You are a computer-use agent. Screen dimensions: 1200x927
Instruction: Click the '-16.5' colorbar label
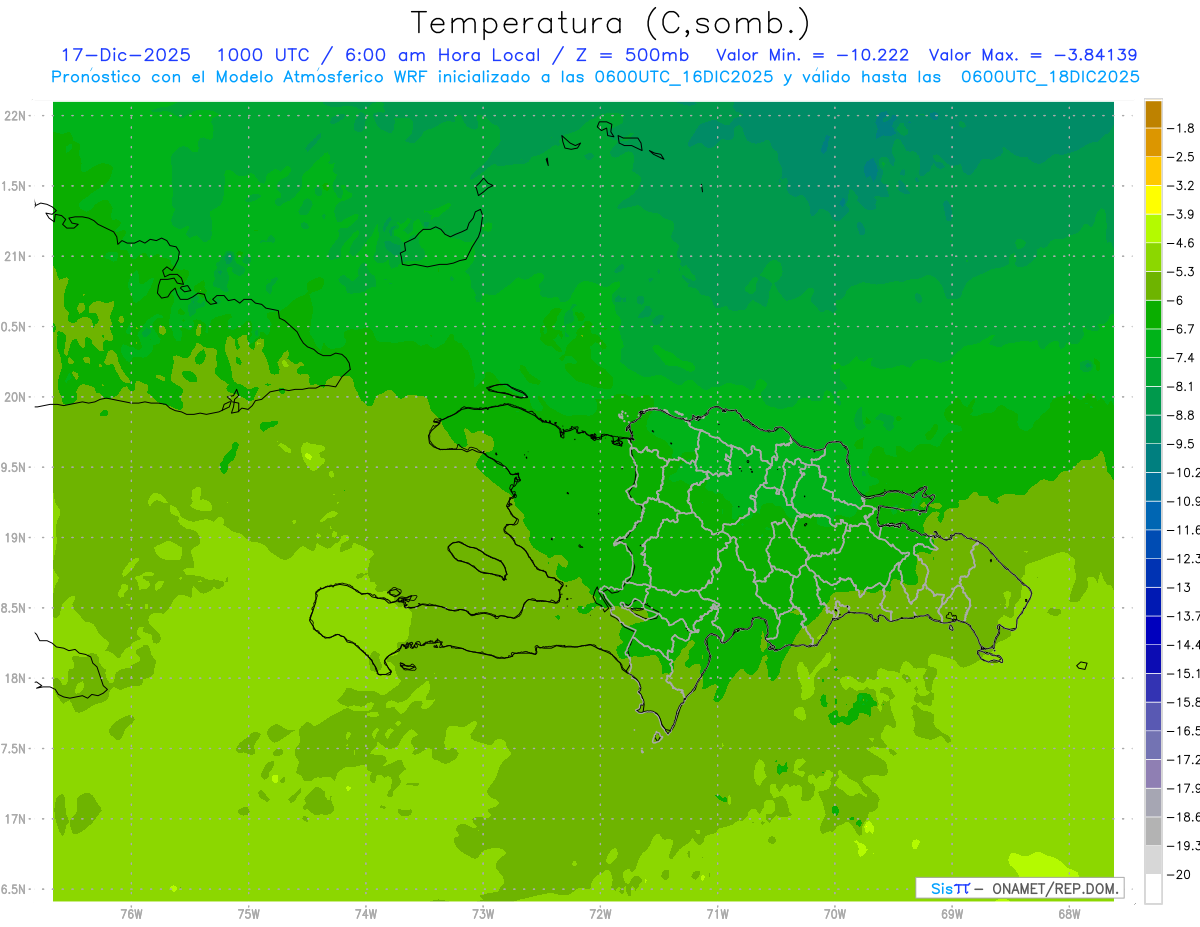tap(1184, 731)
